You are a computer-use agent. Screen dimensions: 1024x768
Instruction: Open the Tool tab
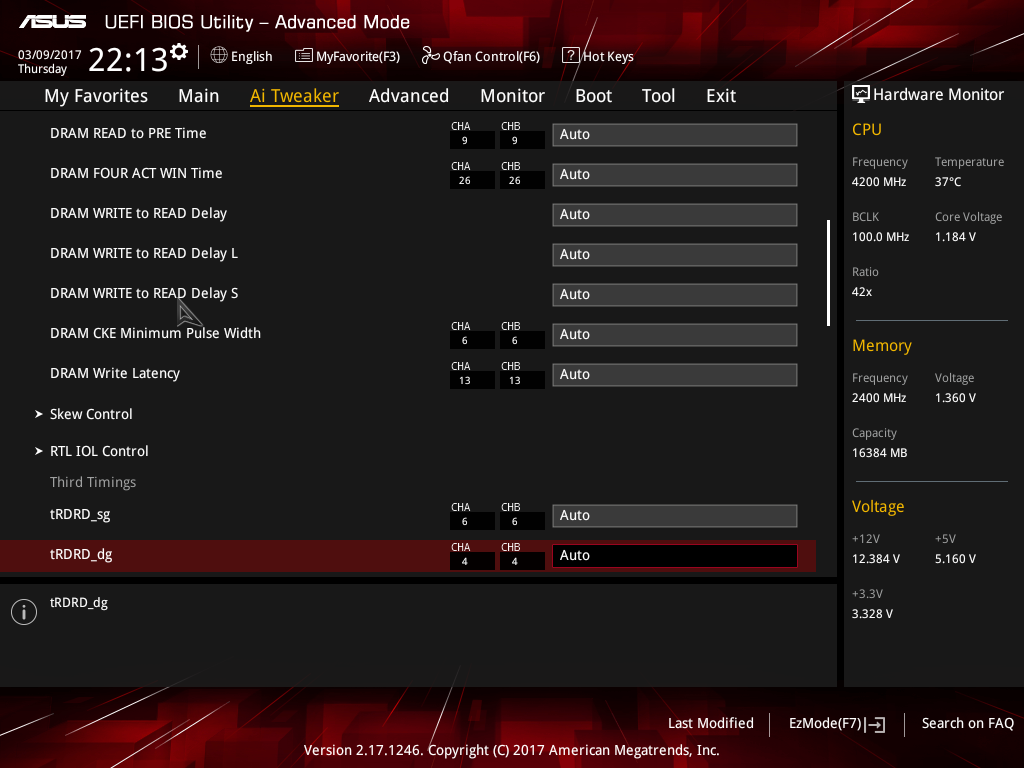pyautogui.click(x=658, y=96)
